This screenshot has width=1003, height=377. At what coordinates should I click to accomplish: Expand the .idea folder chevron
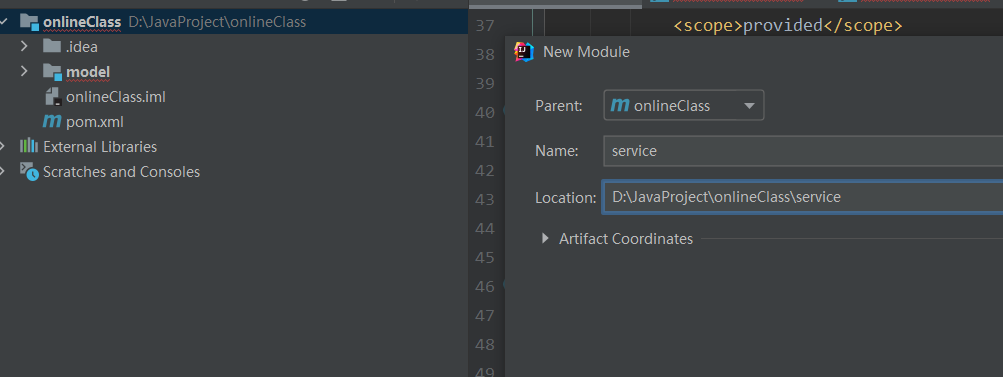pos(24,46)
